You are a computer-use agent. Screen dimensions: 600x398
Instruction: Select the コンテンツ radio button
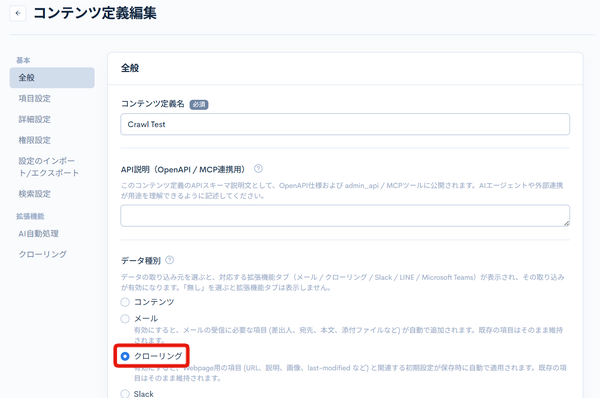point(125,302)
